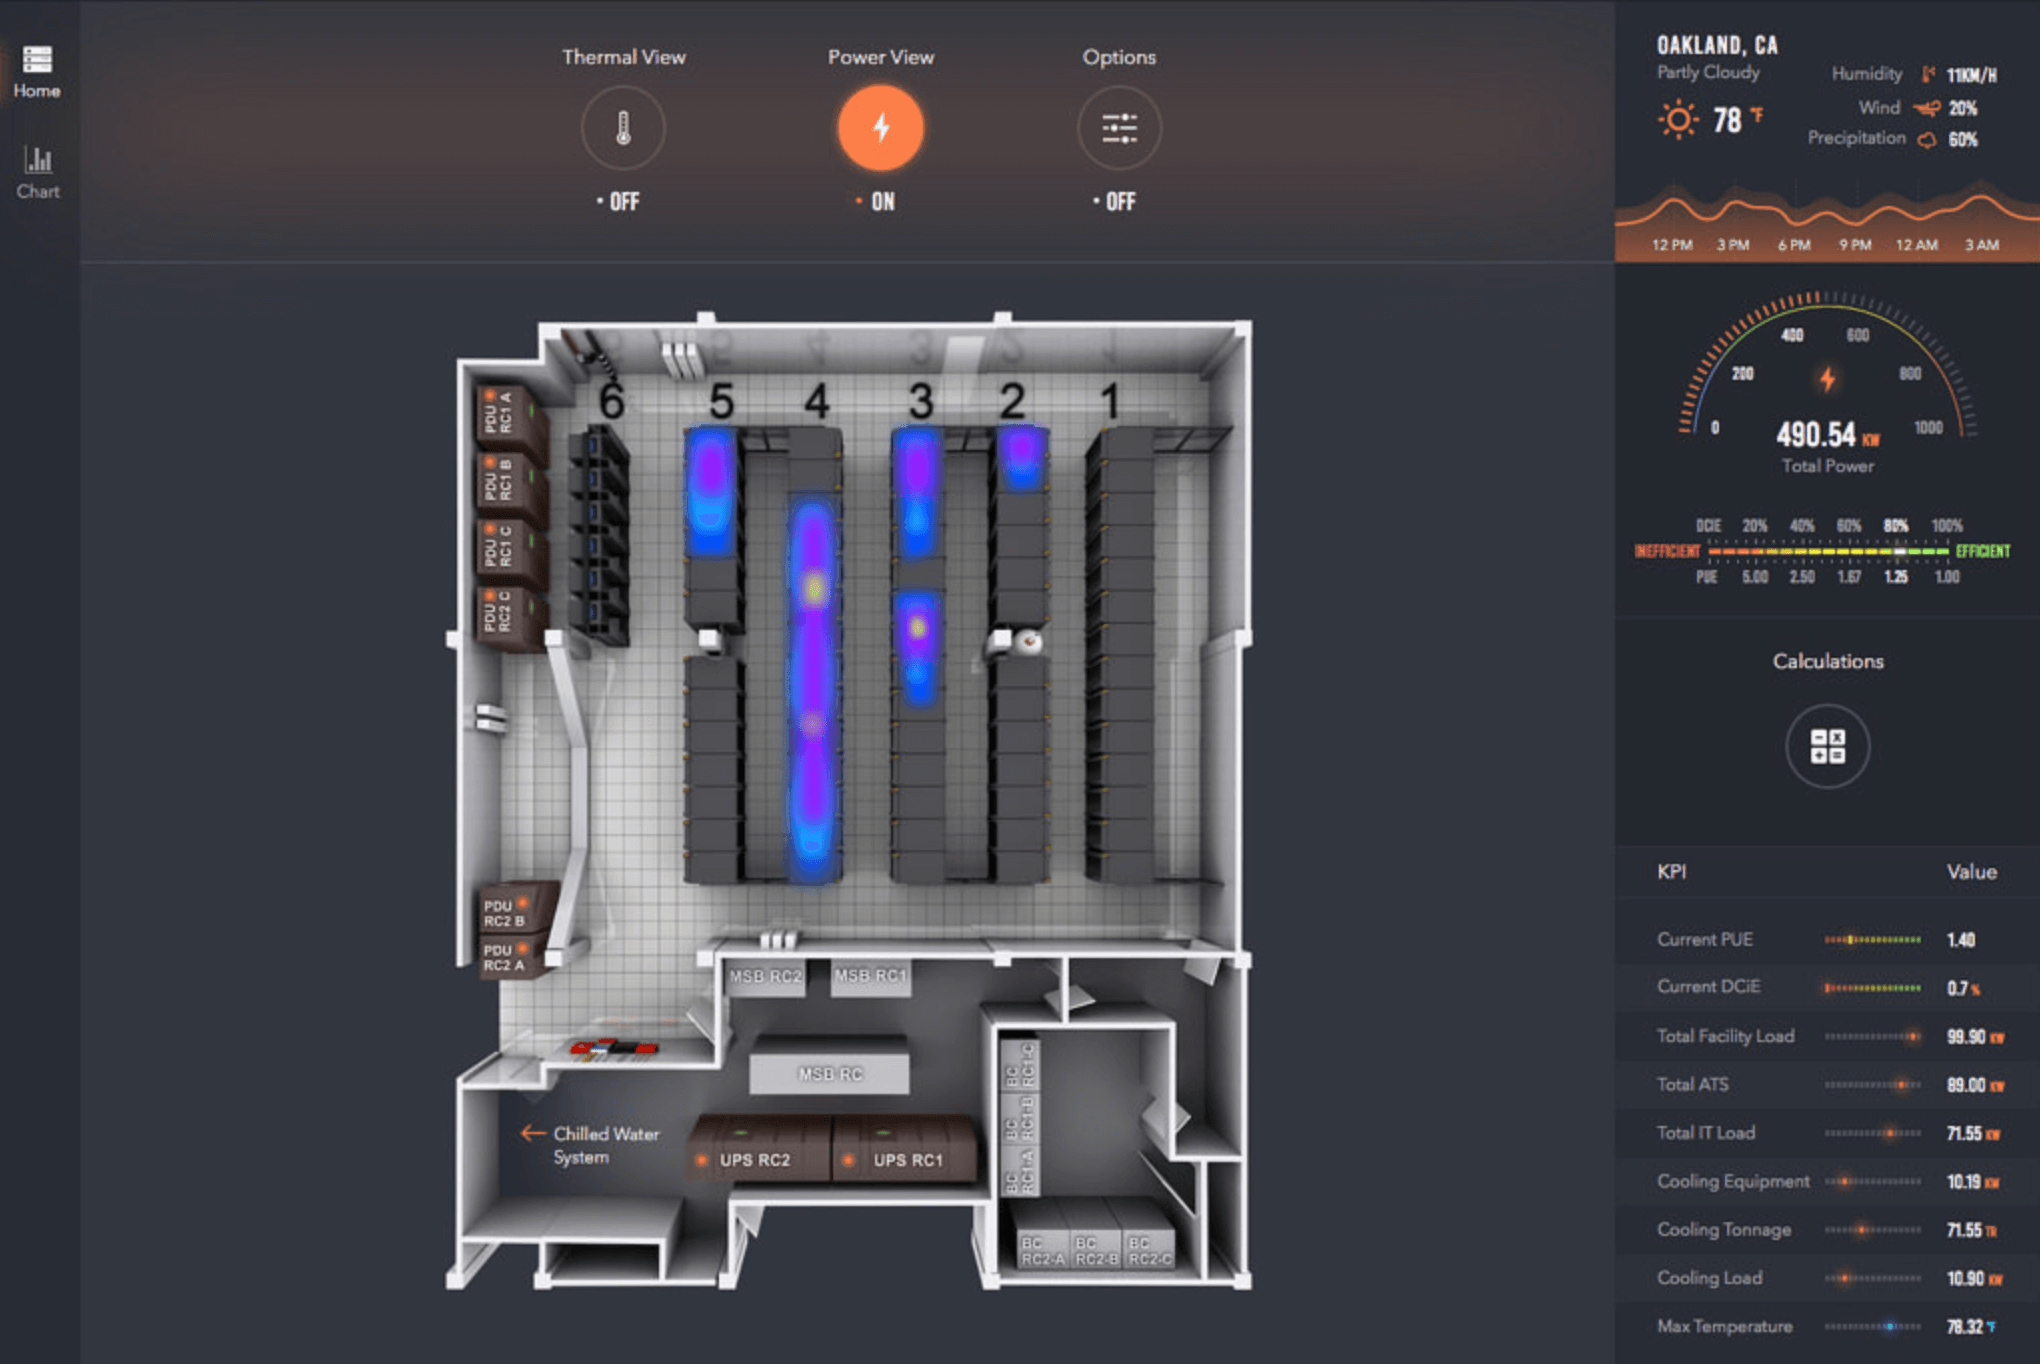The width and height of the screenshot is (2040, 1364).
Task: Click the MSB RC1 panel label
Action: [870, 977]
